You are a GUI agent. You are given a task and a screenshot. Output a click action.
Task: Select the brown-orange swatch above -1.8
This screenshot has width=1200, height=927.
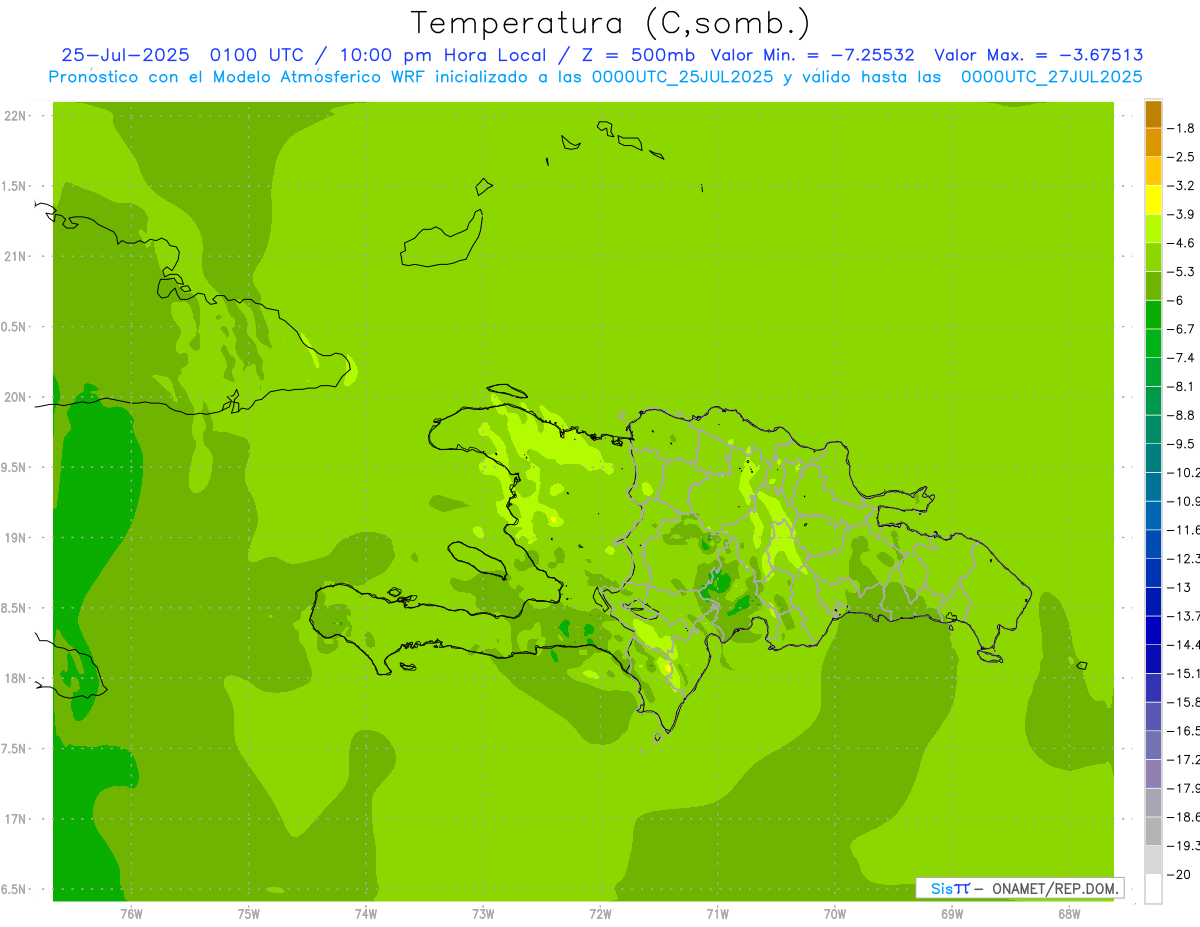[1153, 114]
